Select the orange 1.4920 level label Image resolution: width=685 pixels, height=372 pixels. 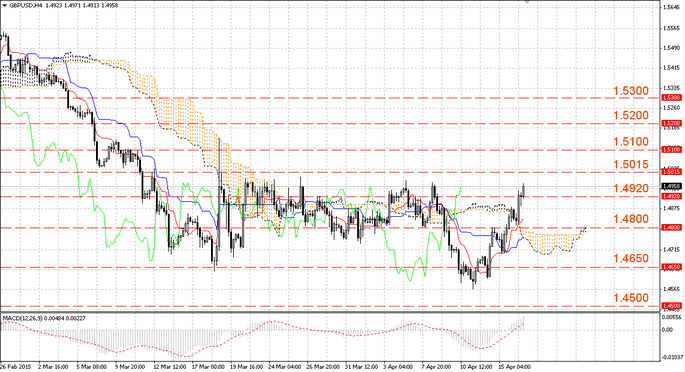631,188
